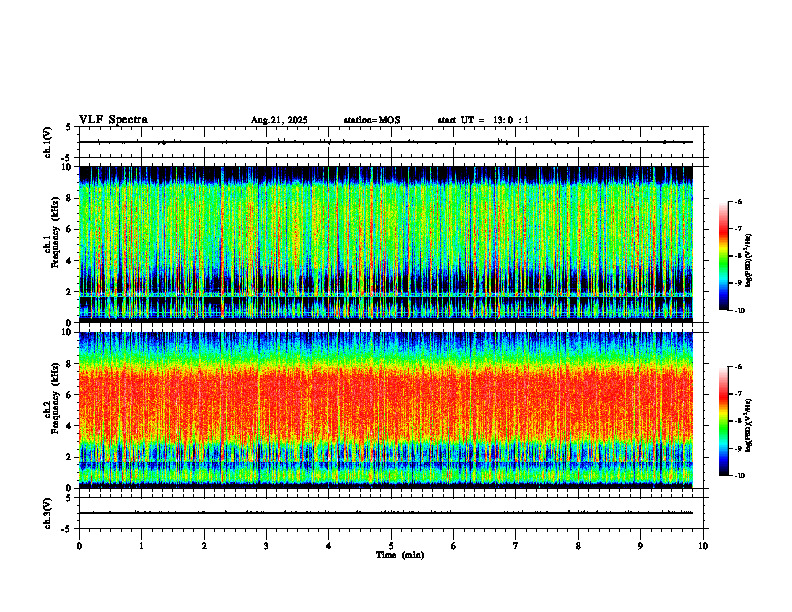This screenshot has width=792, height=612.
Task: Click the ch.3 waveform trace panel
Action: pos(391,513)
